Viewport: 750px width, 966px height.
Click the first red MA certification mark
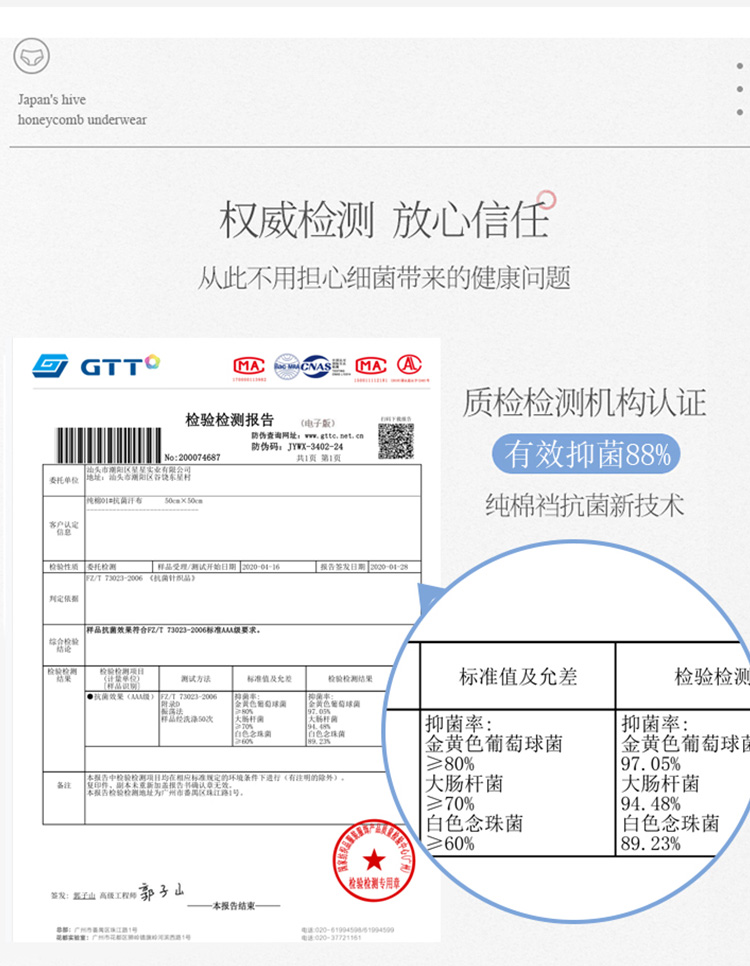[248, 366]
